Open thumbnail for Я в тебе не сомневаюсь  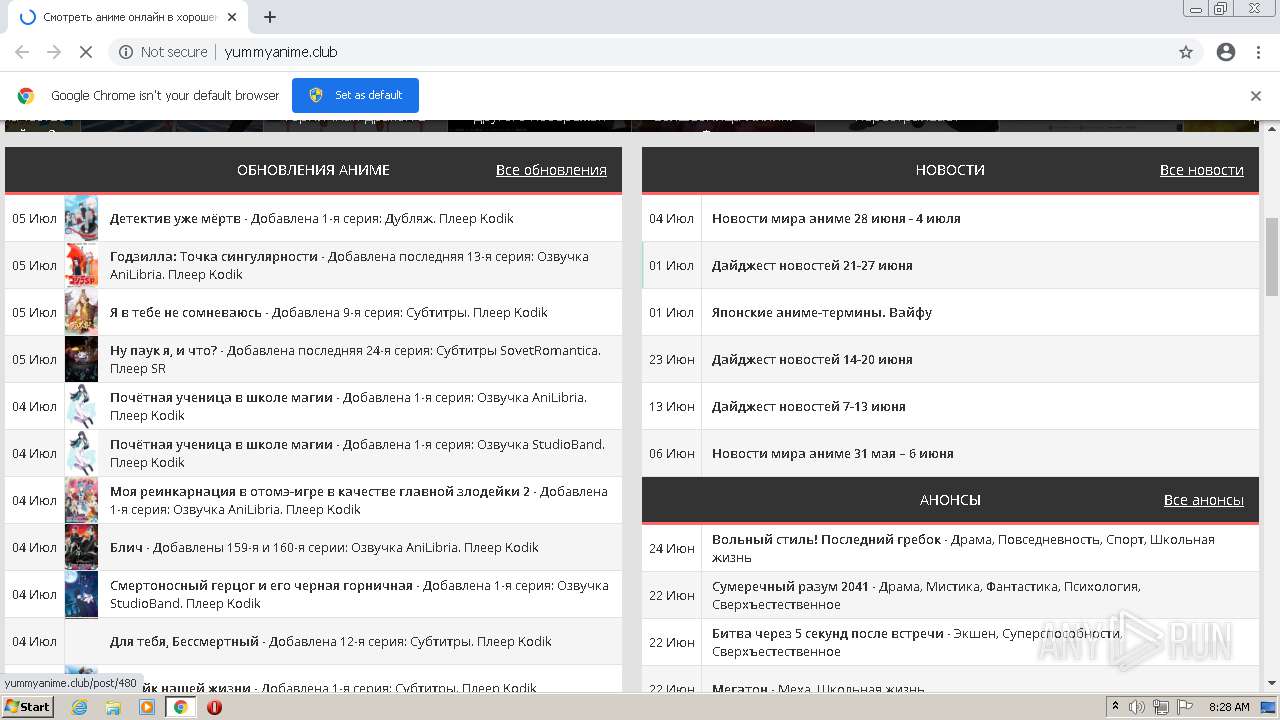point(81,312)
